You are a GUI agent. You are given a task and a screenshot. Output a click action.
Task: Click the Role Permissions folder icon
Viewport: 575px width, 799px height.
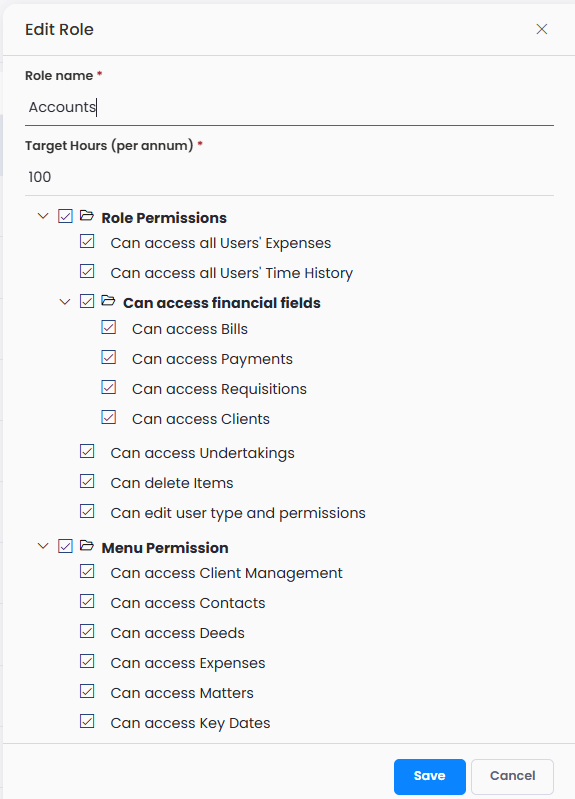click(87, 216)
